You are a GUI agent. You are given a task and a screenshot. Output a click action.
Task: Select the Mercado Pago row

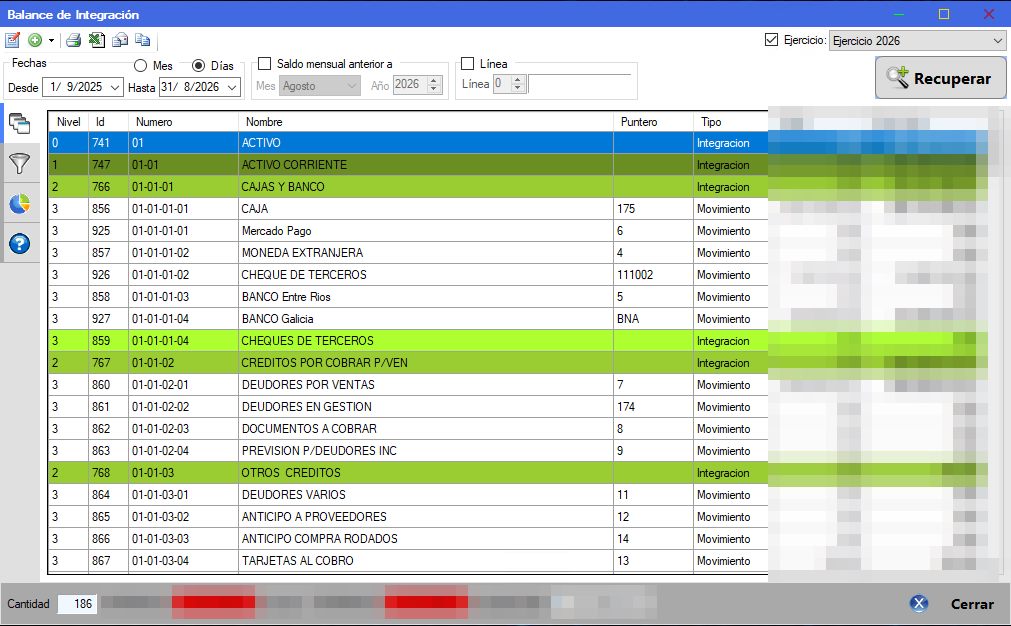[x=408, y=231]
